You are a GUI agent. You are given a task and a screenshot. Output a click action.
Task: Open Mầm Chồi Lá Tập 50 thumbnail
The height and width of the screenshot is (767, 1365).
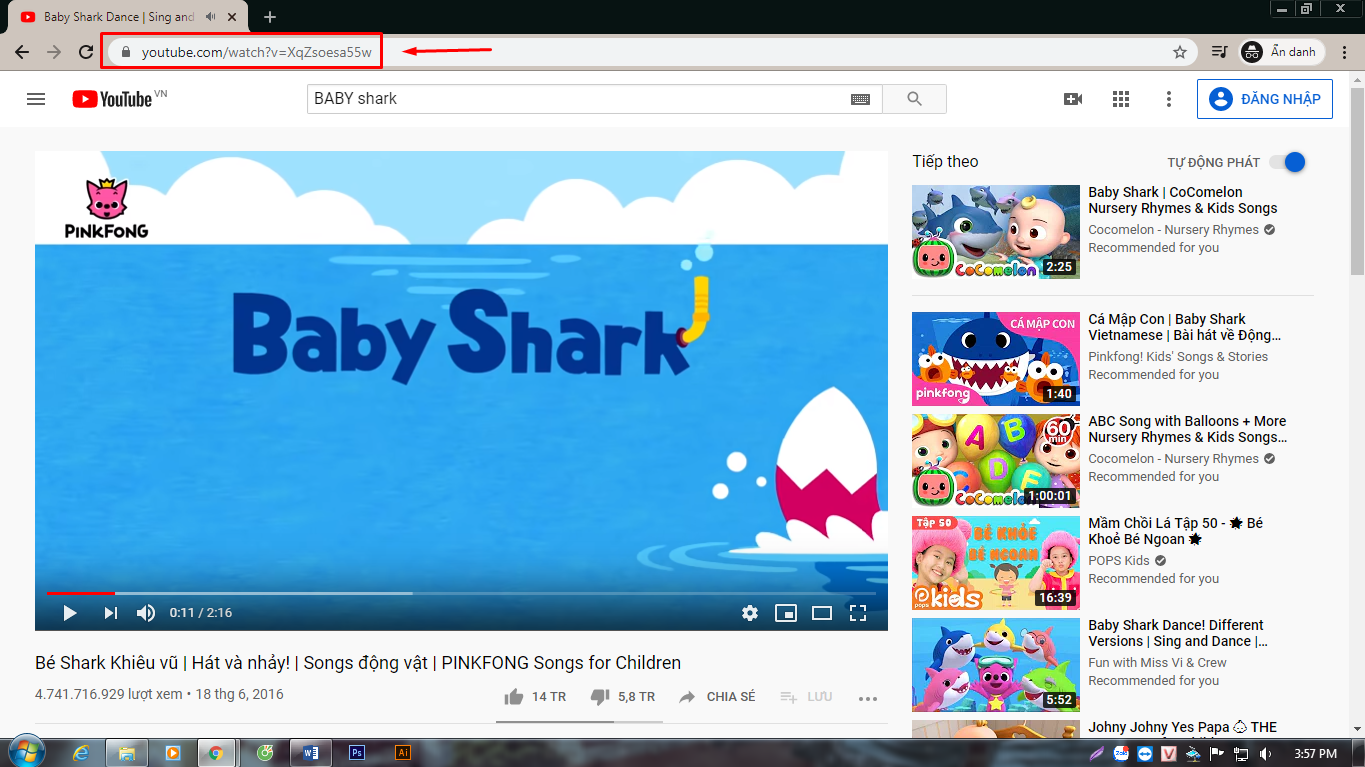(996, 562)
